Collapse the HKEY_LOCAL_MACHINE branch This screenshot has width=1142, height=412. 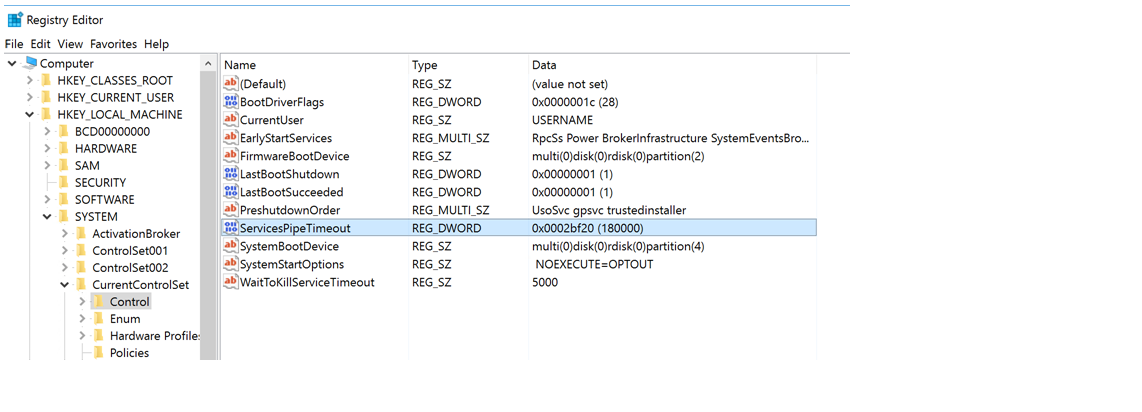[29, 114]
